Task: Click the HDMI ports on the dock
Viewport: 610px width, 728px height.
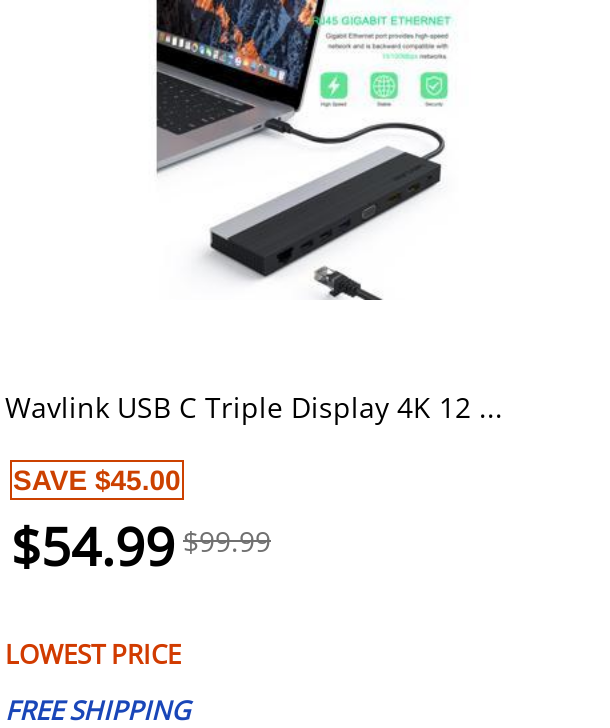Action: click(x=402, y=193)
